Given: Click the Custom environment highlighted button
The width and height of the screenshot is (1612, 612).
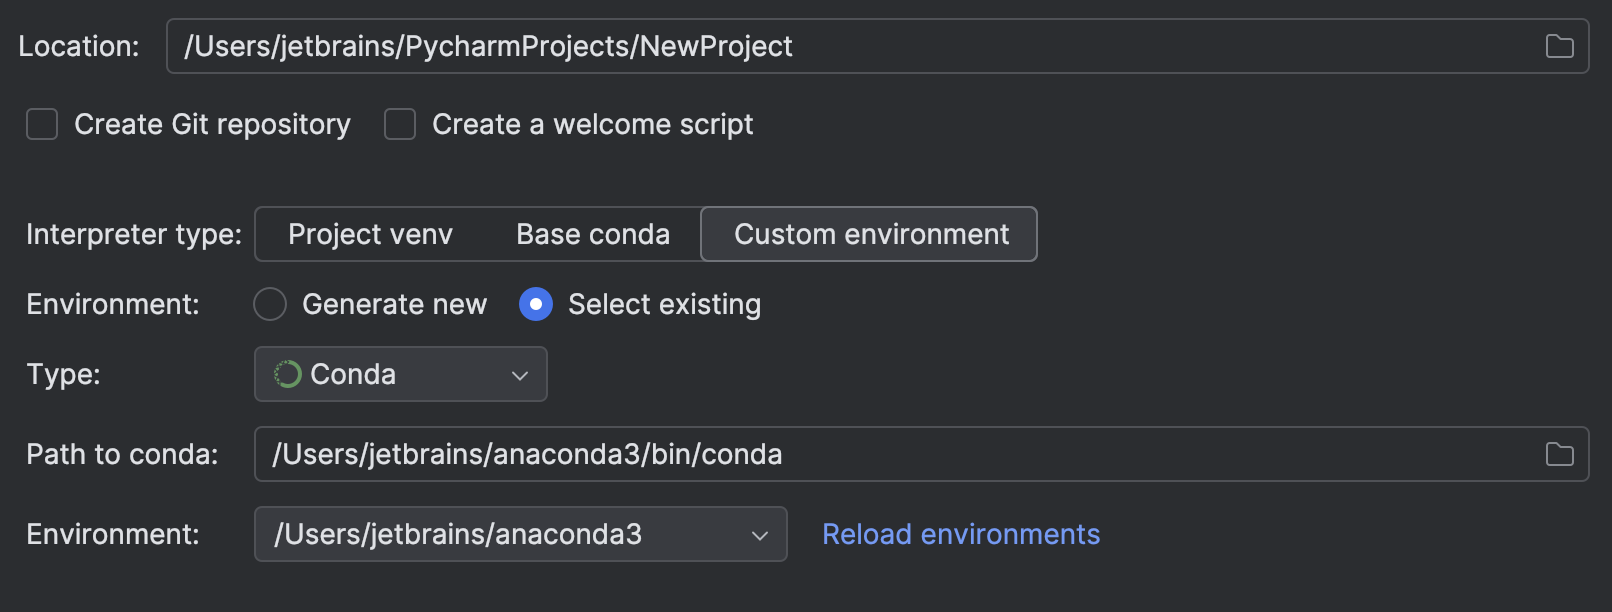Looking at the screenshot, I should pyautogui.click(x=869, y=234).
